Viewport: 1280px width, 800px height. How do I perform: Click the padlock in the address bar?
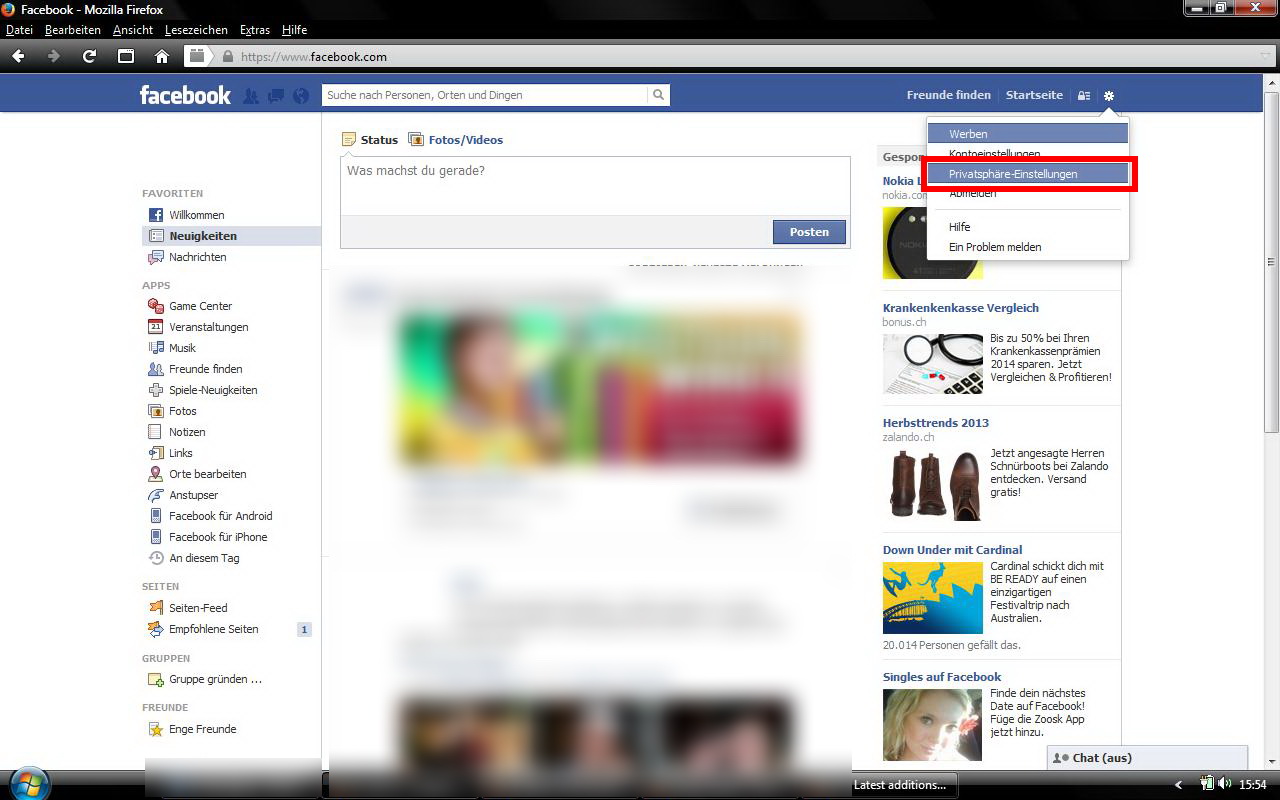[227, 57]
